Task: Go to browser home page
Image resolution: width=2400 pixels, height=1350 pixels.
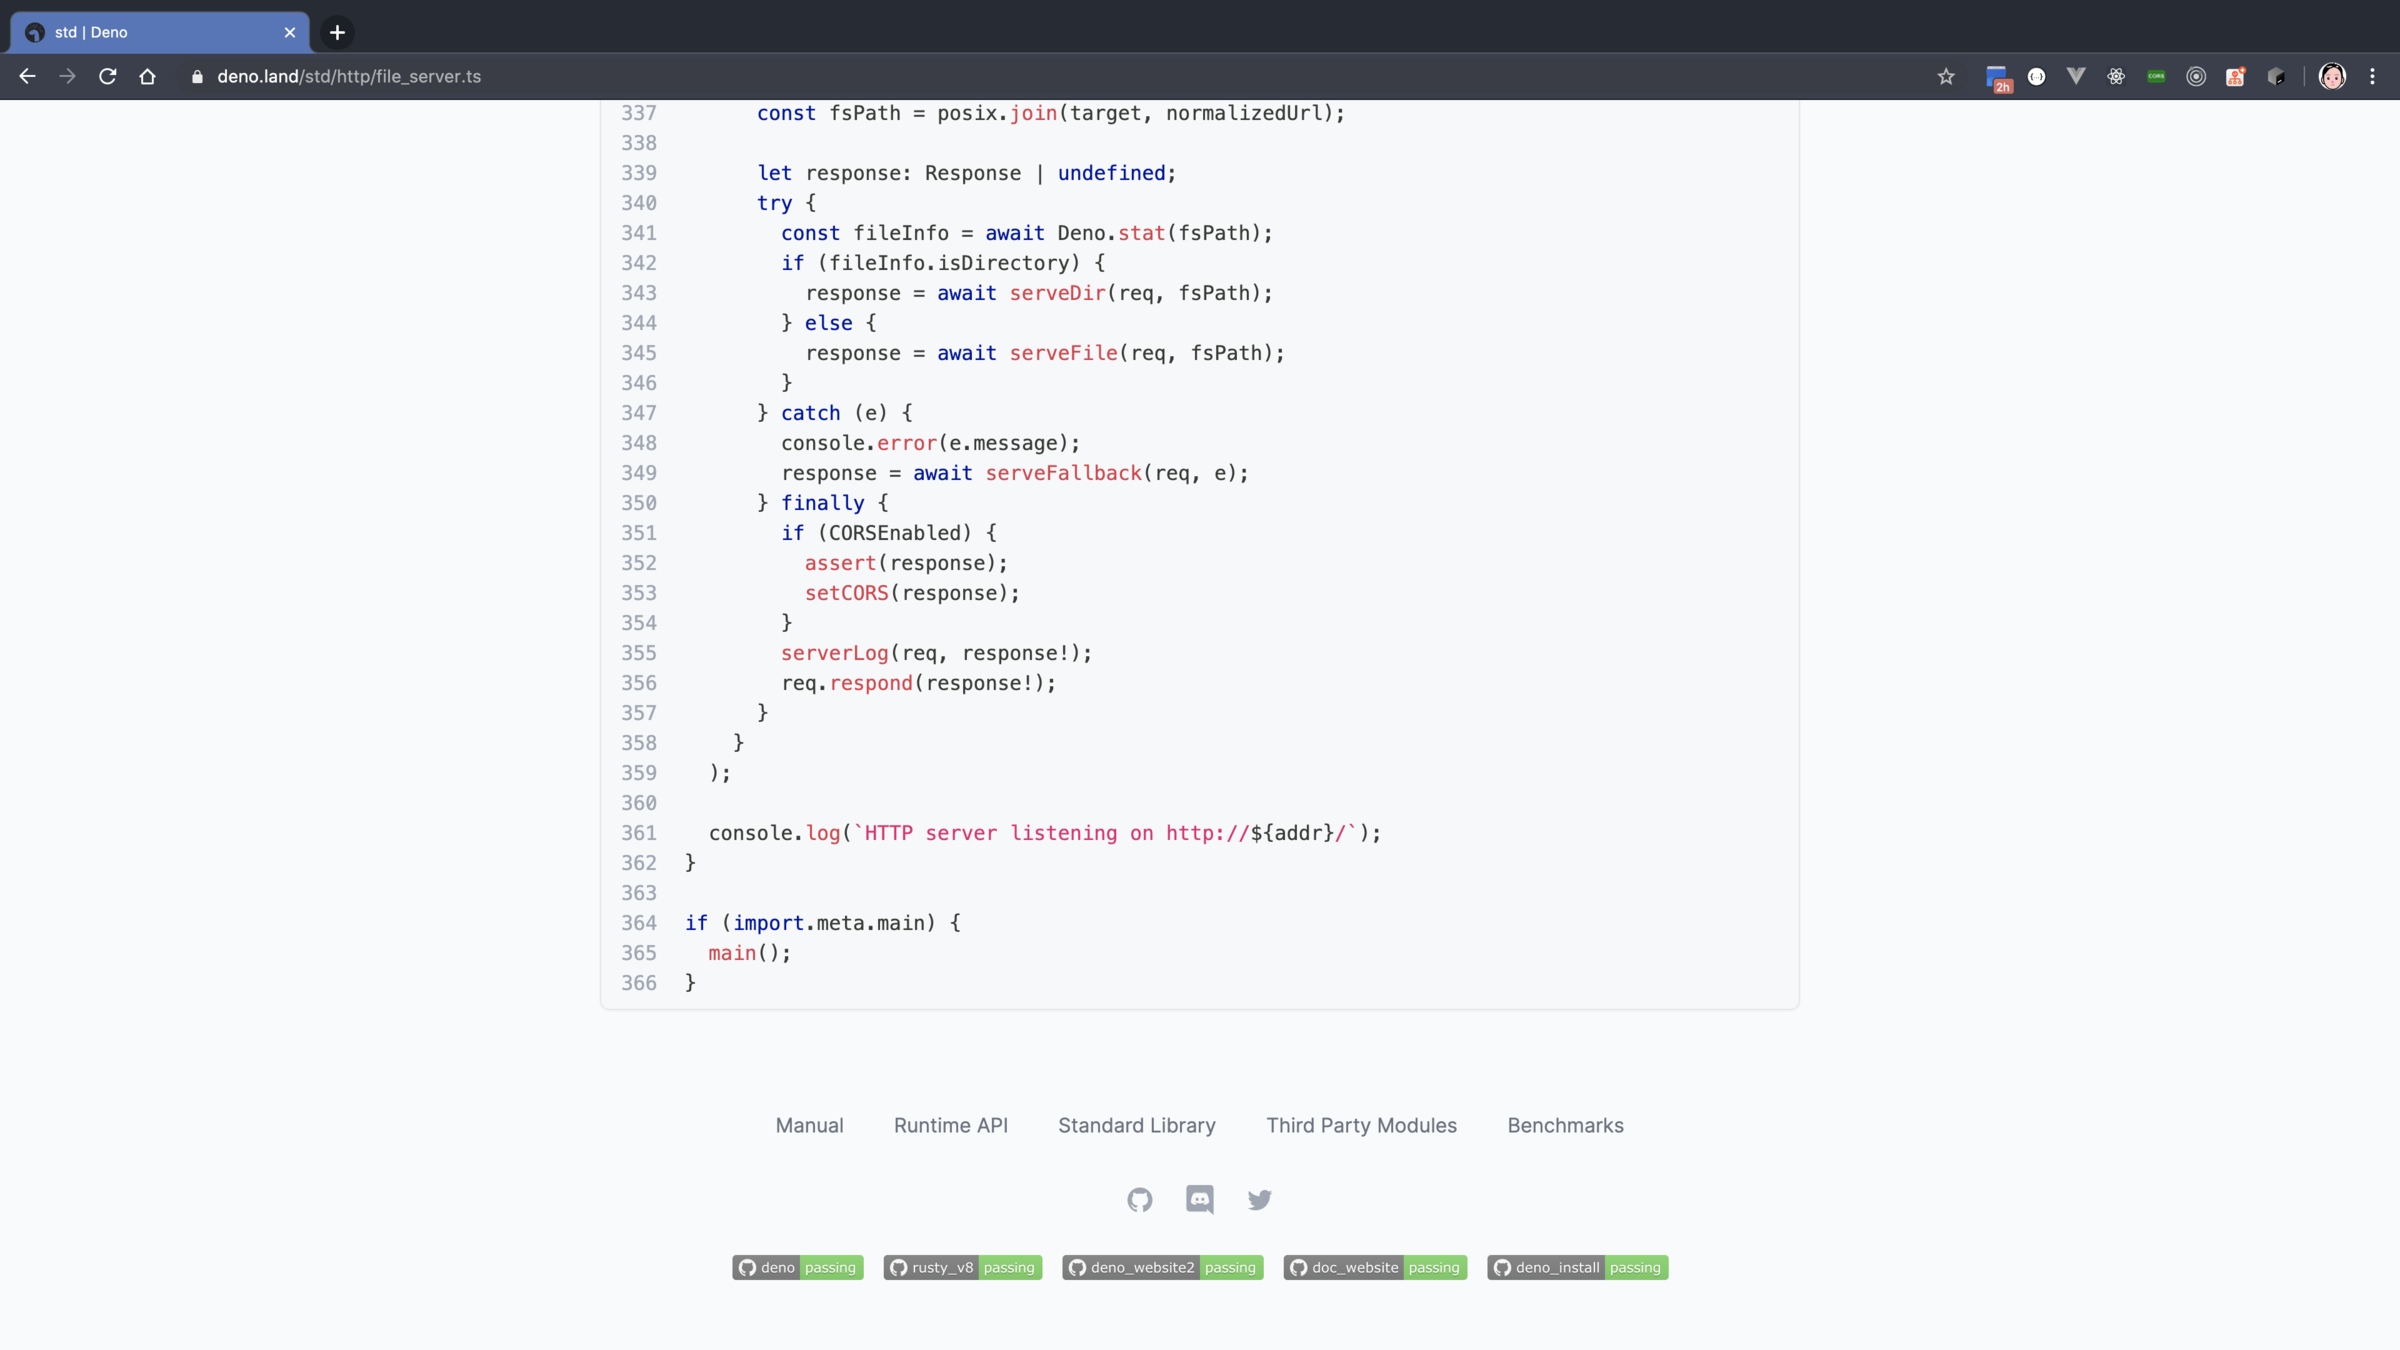Action: pyautogui.click(x=147, y=76)
